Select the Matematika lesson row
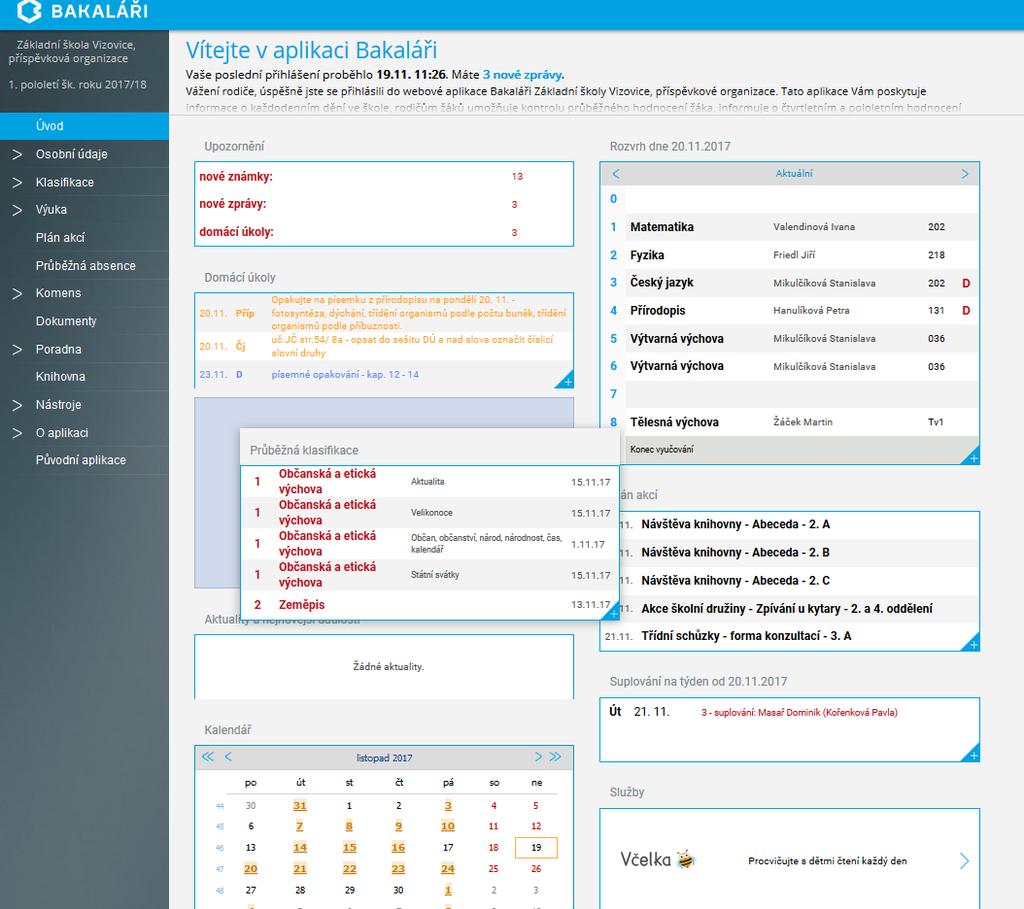The height and width of the screenshot is (909, 1024). [x=789, y=227]
